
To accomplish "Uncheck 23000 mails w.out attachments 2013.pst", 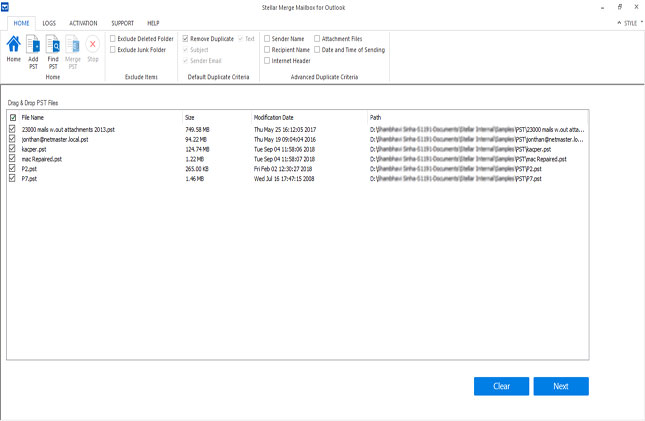I will point(12,129).
